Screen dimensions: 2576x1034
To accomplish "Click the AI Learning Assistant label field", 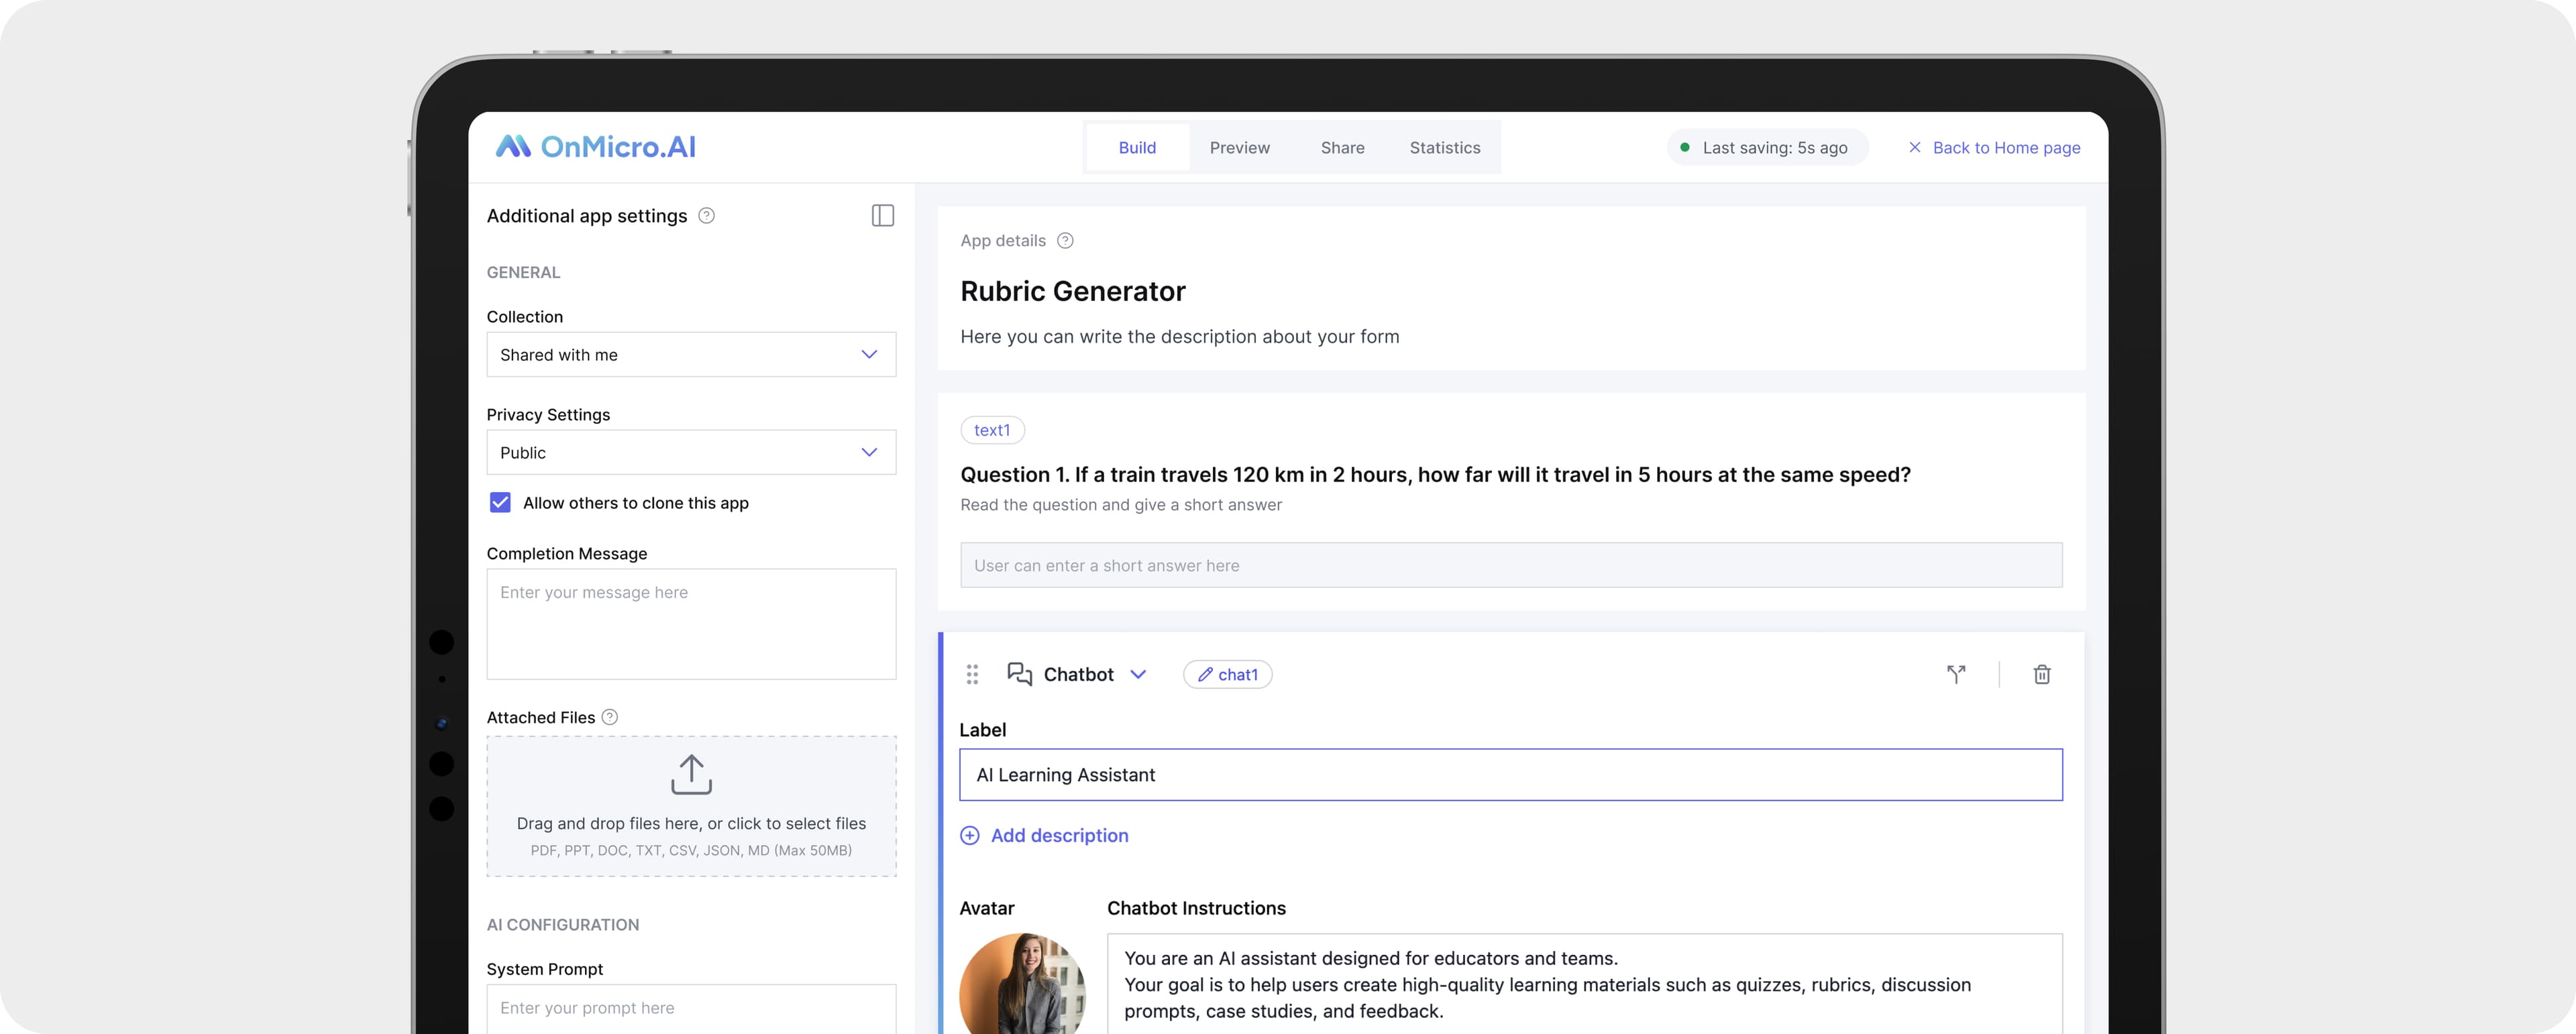I will click(1510, 775).
